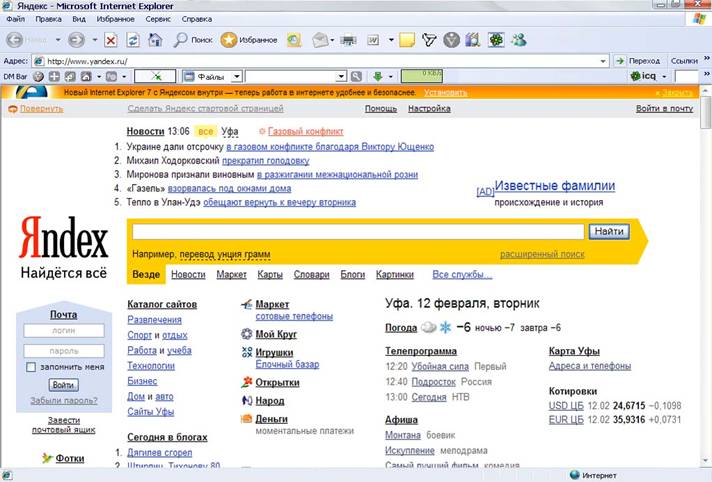The width and height of the screenshot is (712, 482).
Task: Open the Вид menu
Action: point(79,19)
